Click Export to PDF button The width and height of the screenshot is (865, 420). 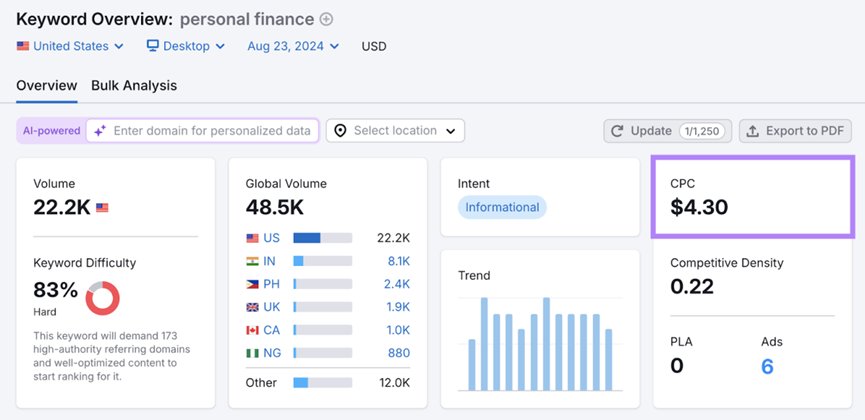(795, 131)
